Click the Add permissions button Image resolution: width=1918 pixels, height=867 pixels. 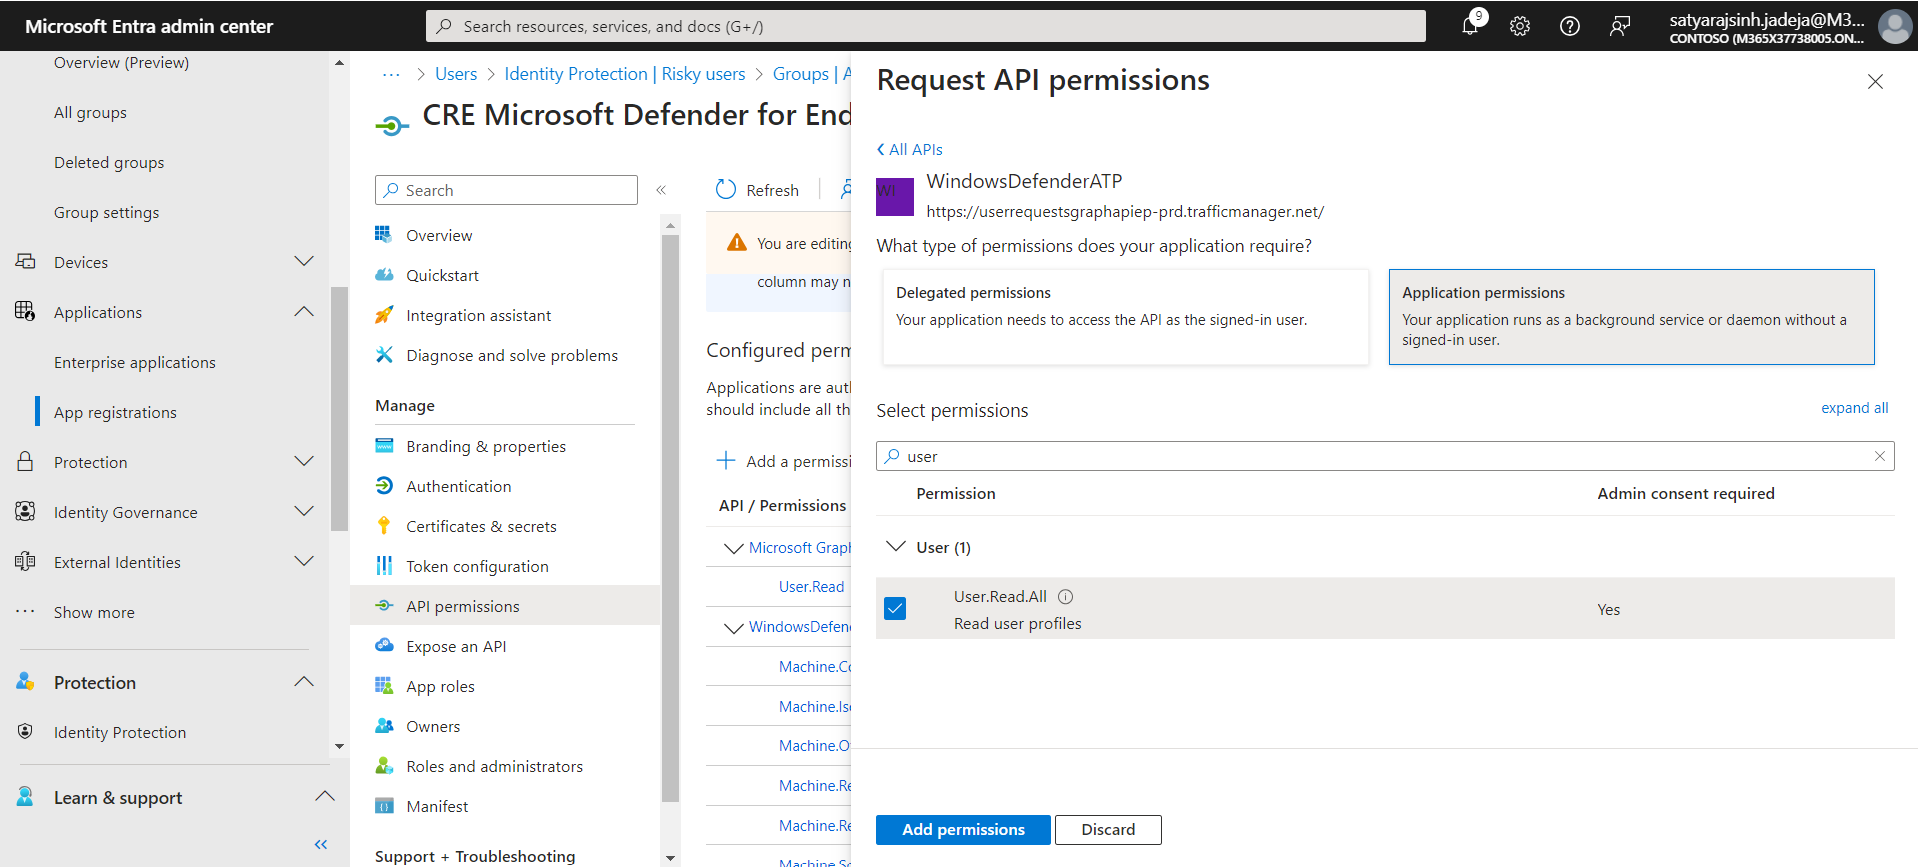(963, 830)
